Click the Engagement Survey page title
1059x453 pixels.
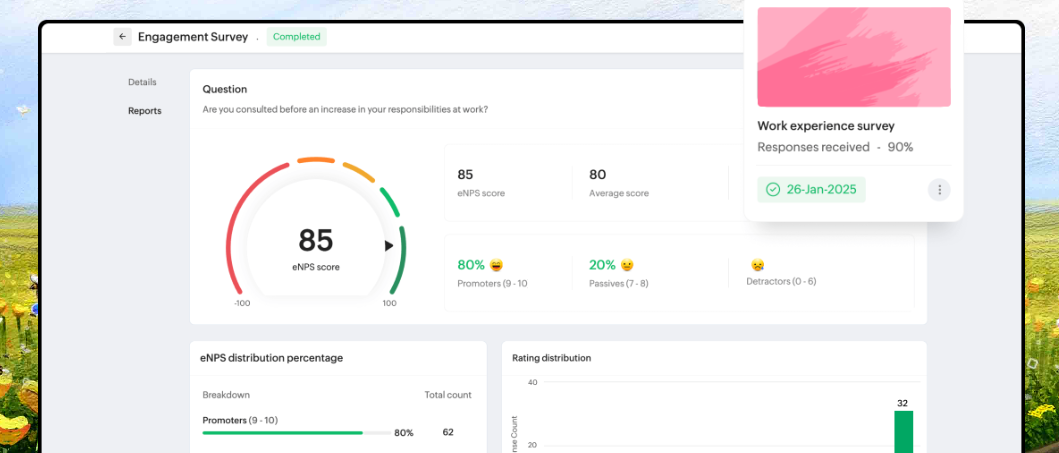192,37
